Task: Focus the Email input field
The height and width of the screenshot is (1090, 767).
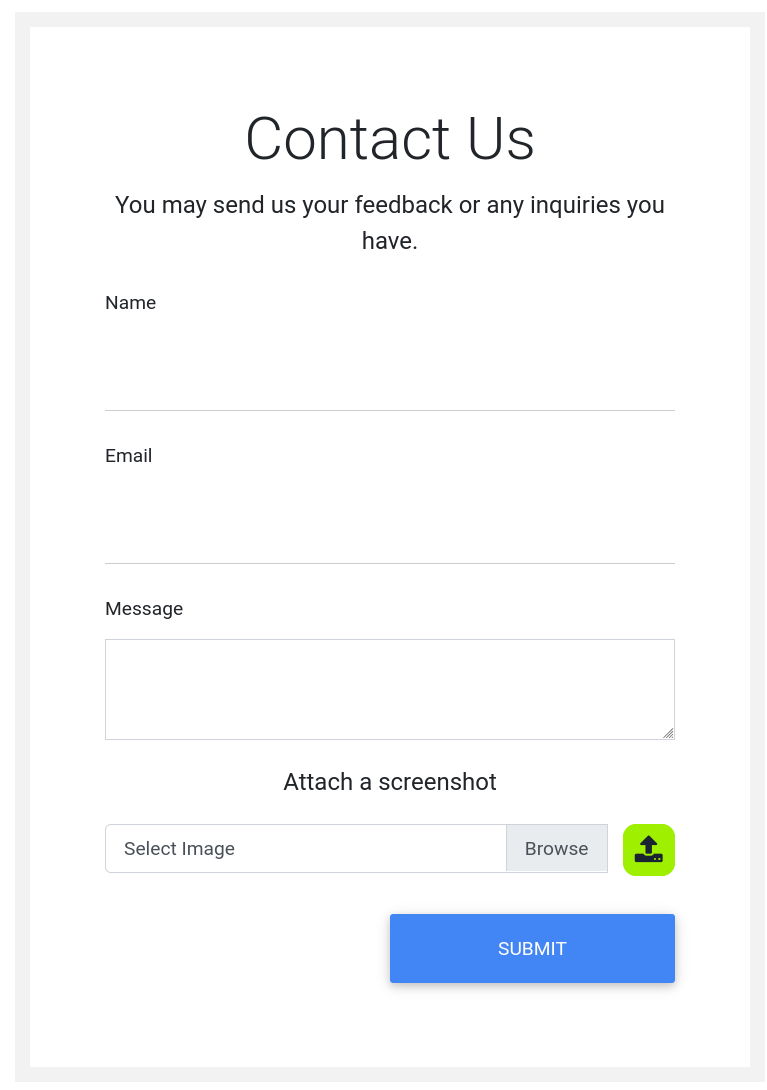Action: [389, 533]
